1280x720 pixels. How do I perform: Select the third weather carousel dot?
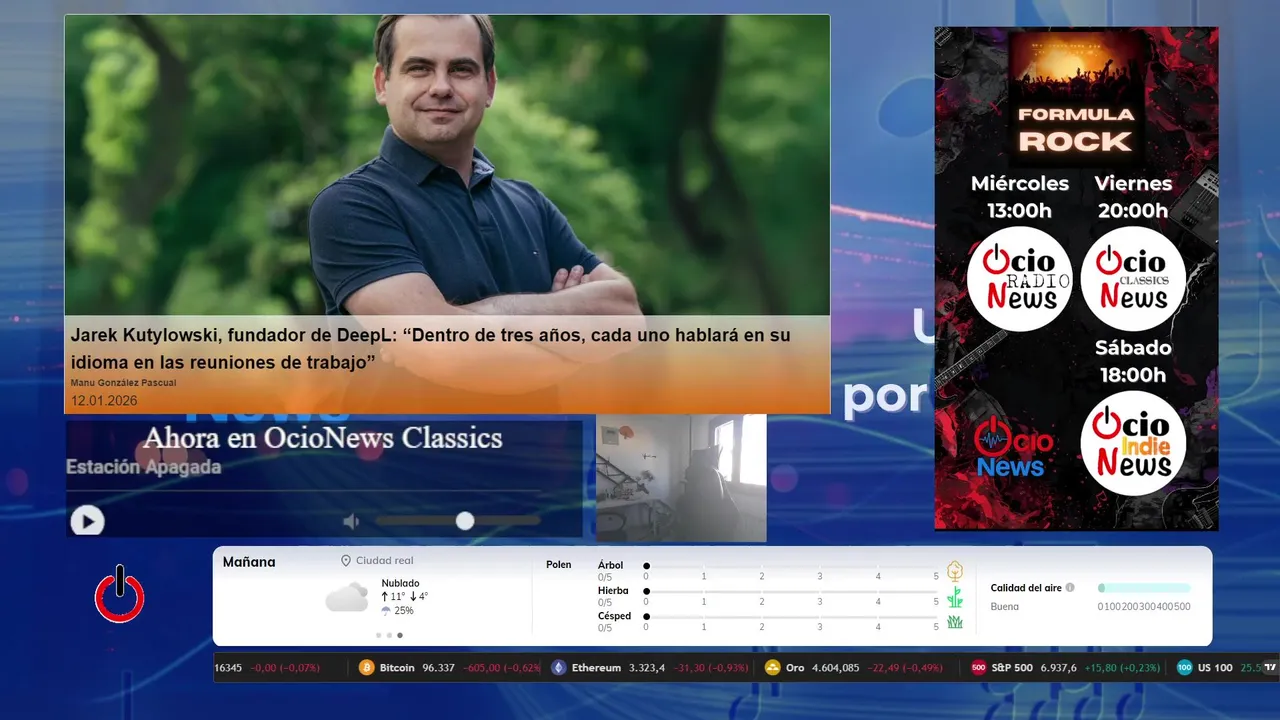400,635
